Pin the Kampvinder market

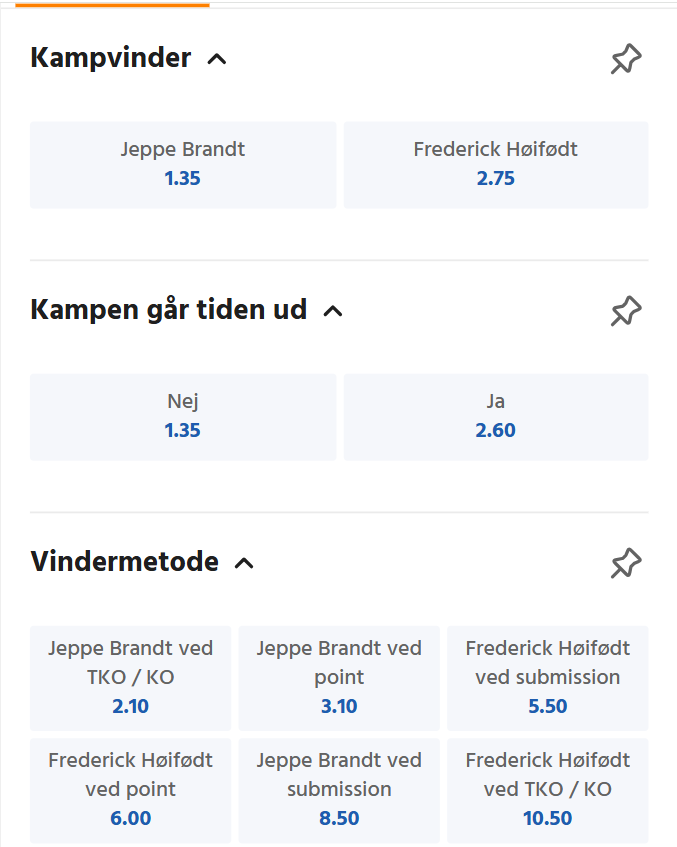pyautogui.click(x=626, y=60)
